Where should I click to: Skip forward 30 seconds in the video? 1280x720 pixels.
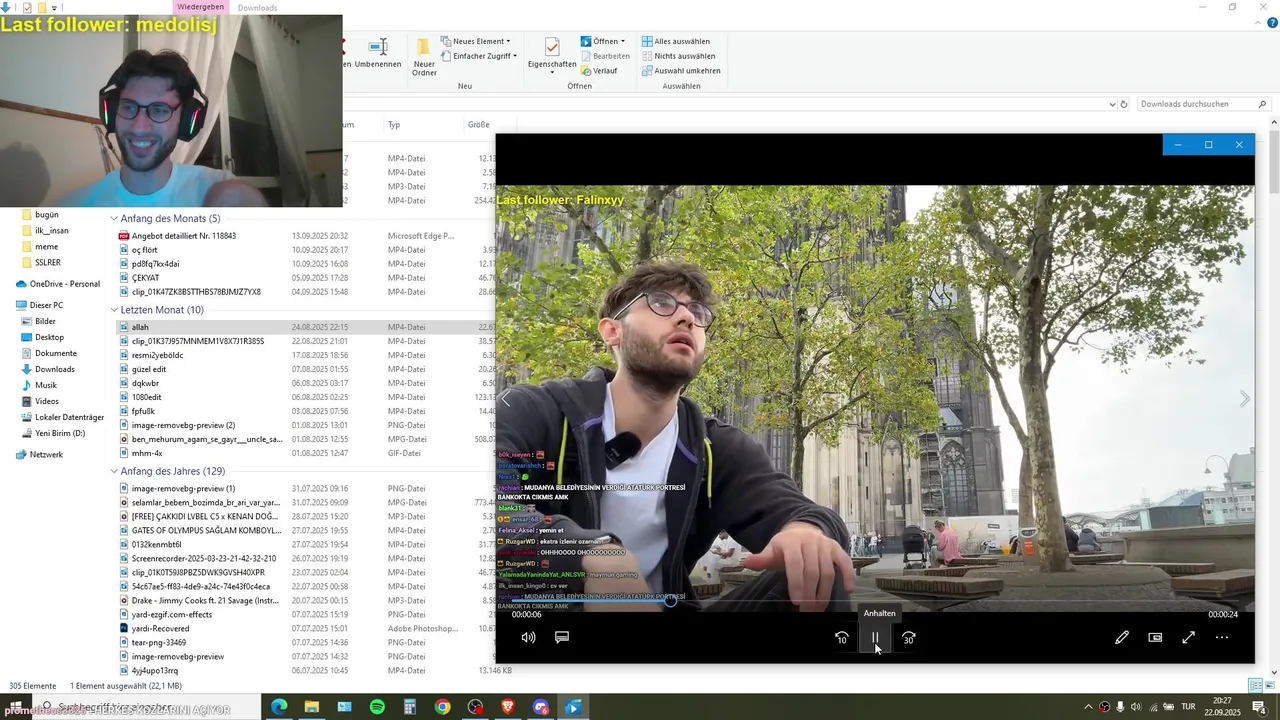(908, 637)
